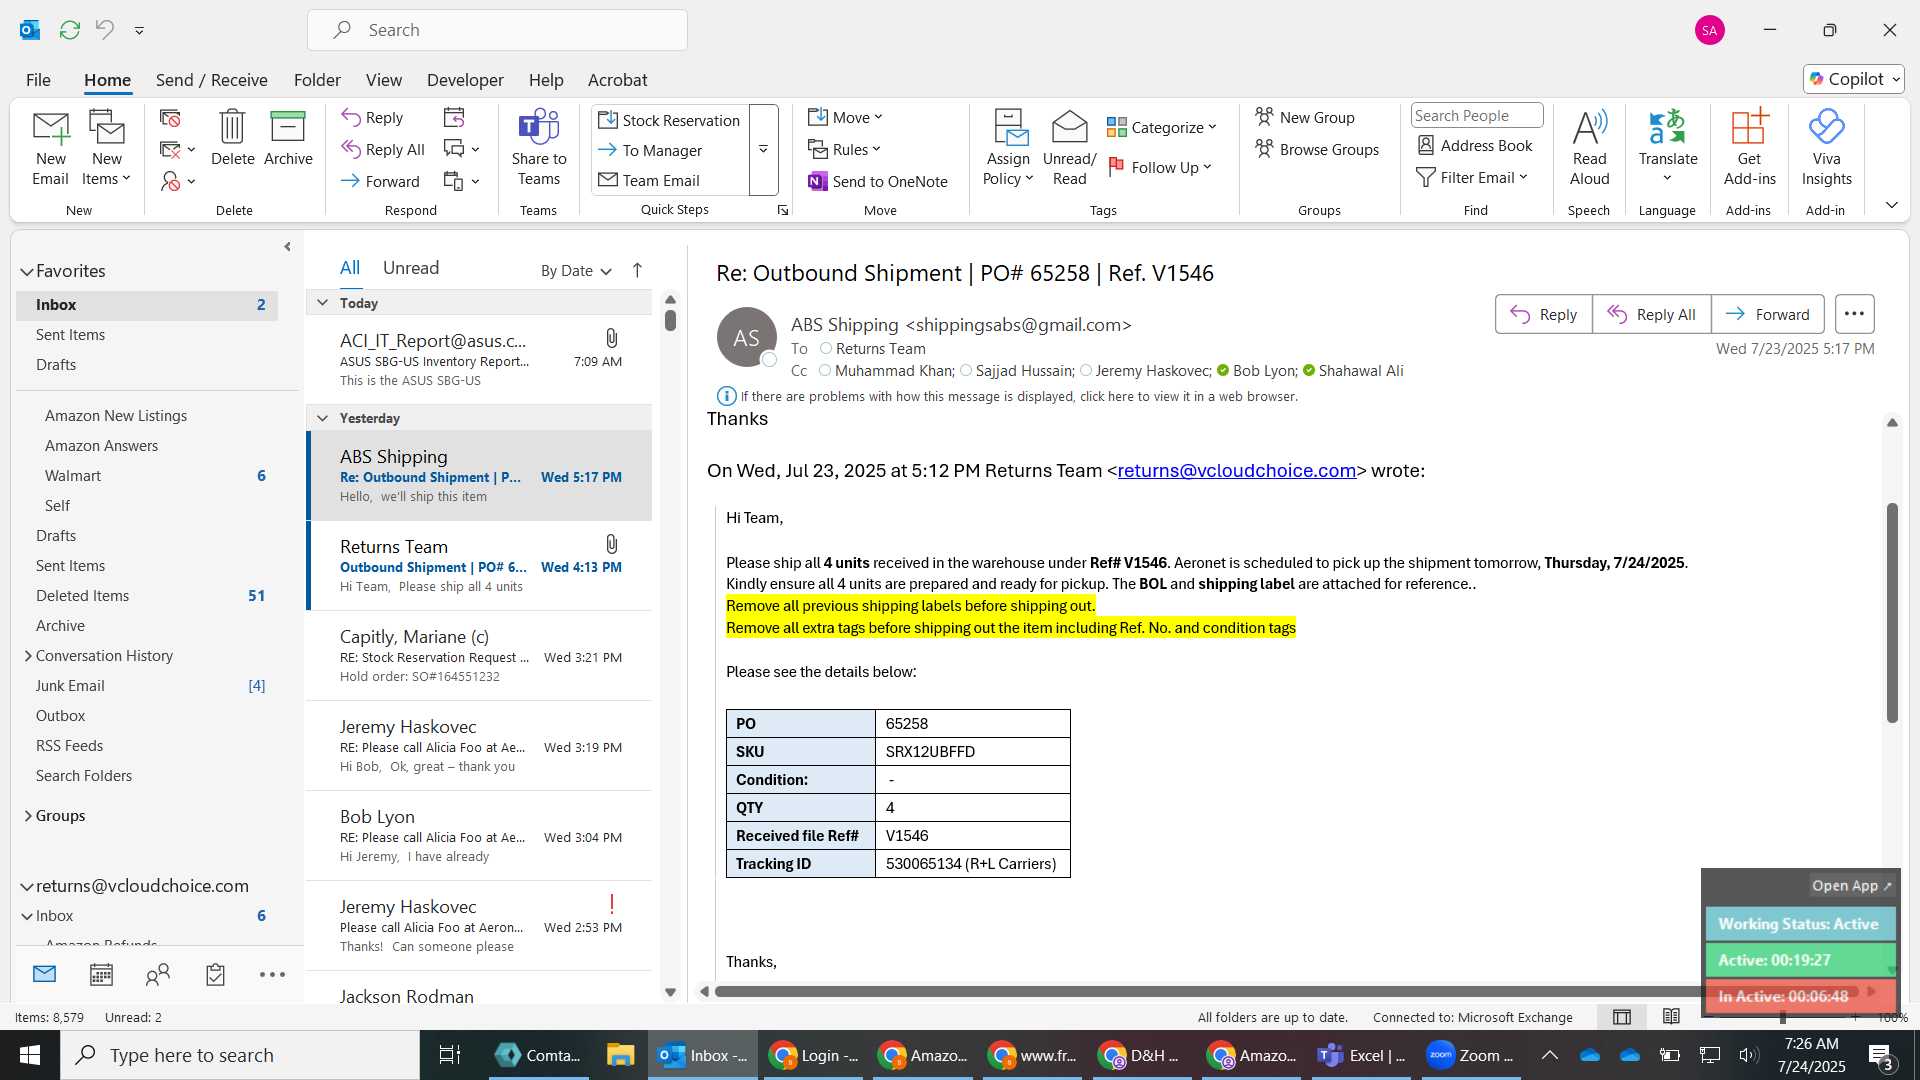Open the Developer ribbon tab

click(x=465, y=80)
